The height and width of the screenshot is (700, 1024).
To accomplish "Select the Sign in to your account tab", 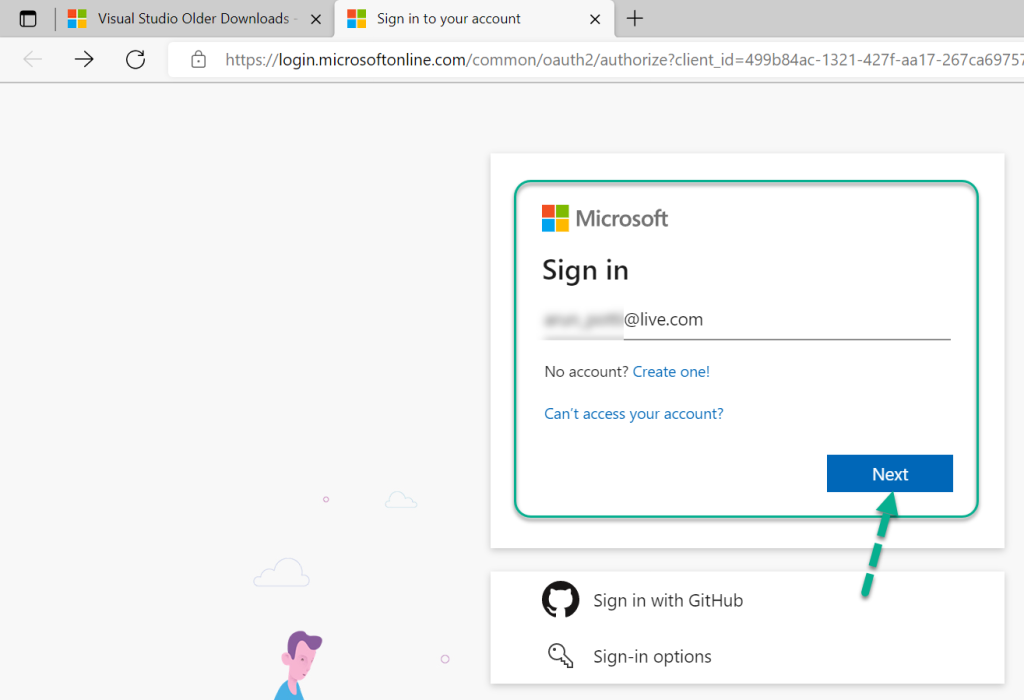I will [x=474, y=19].
